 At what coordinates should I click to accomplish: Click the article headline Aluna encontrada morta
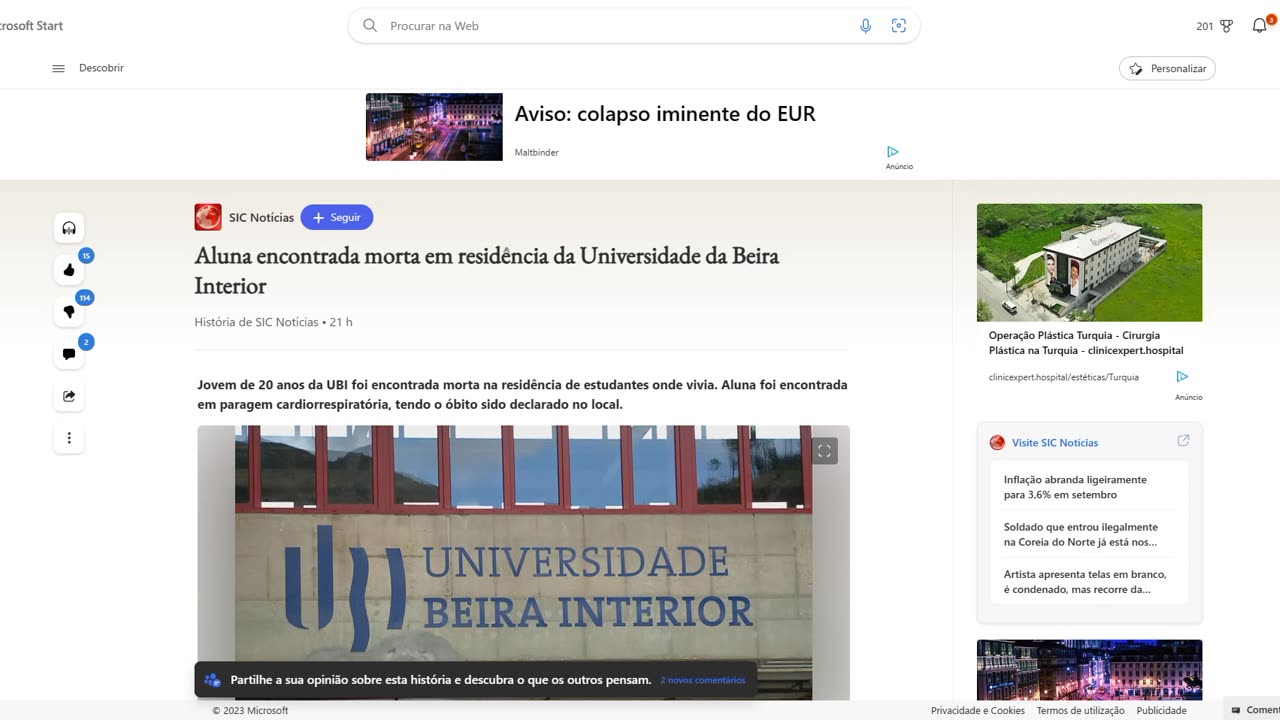coord(487,271)
